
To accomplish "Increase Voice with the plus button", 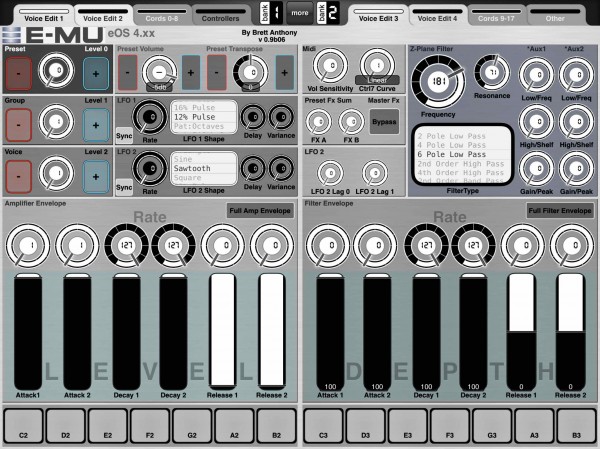I will 96,176.
